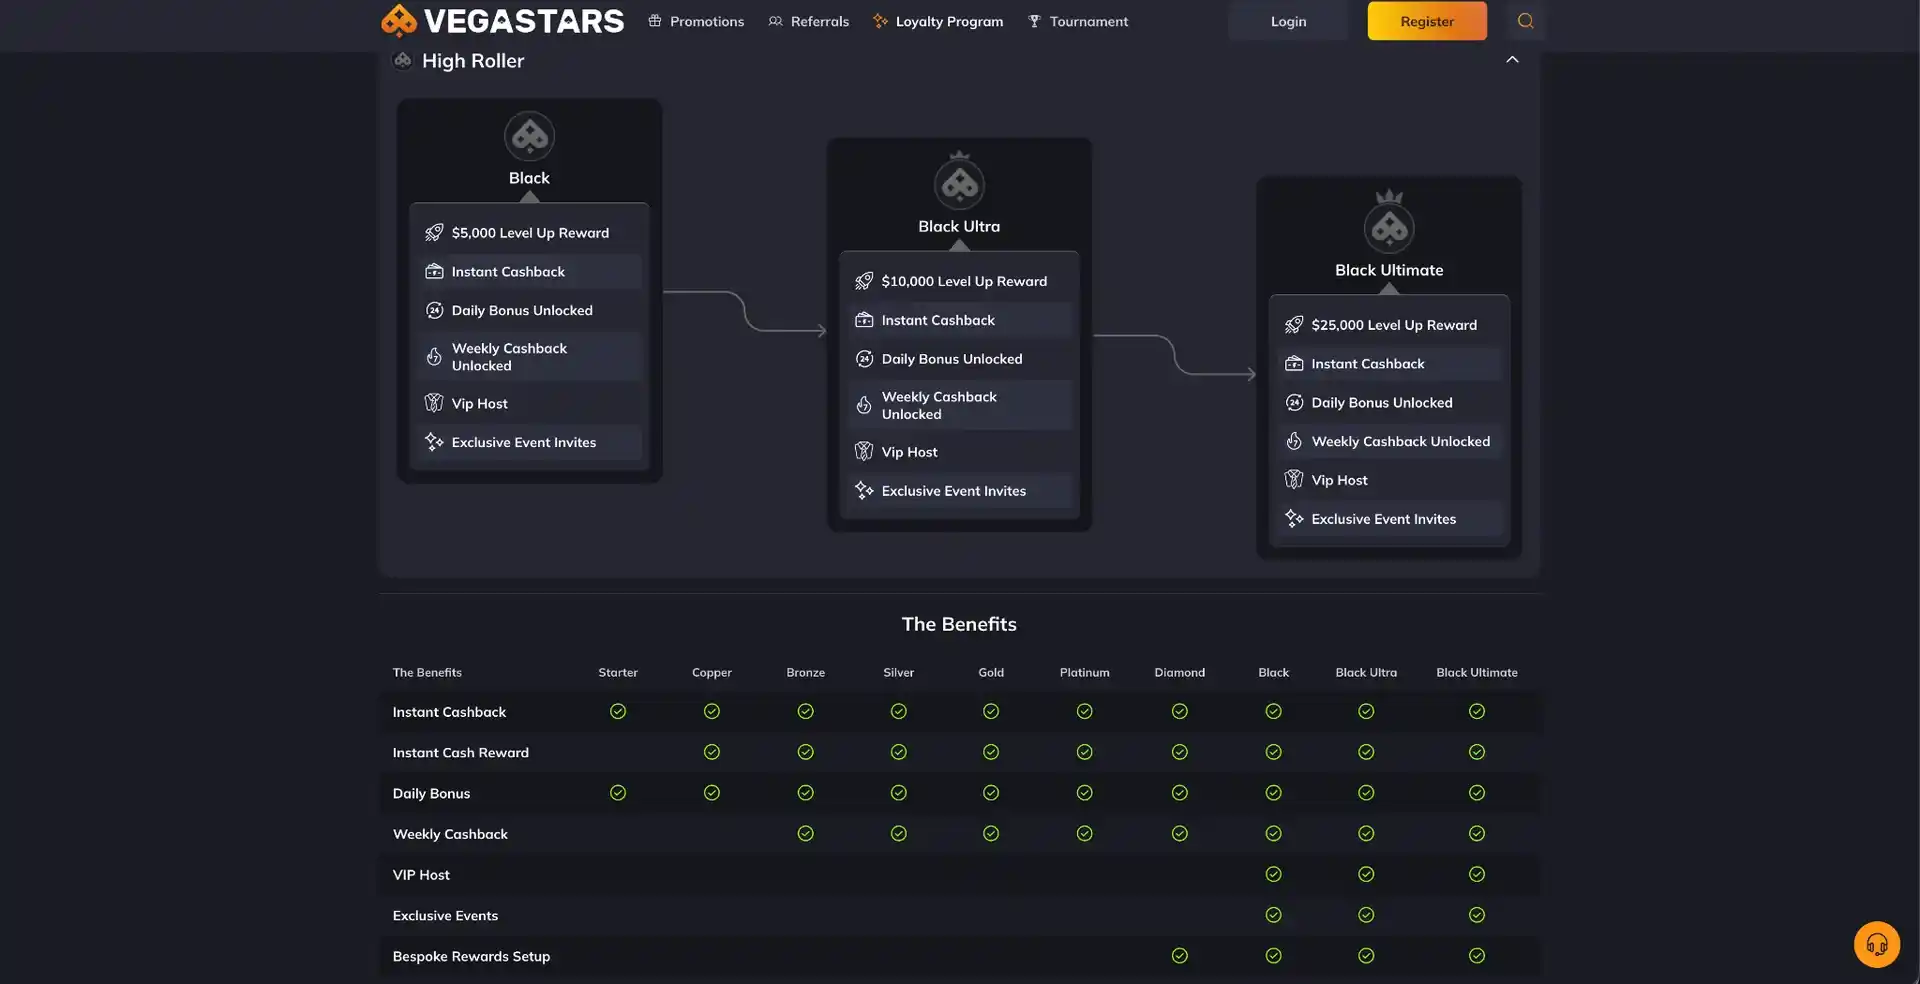Click rocket icon beside $10,000 Level Up Reward
This screenshot has width=1920, height=984.
864,282
